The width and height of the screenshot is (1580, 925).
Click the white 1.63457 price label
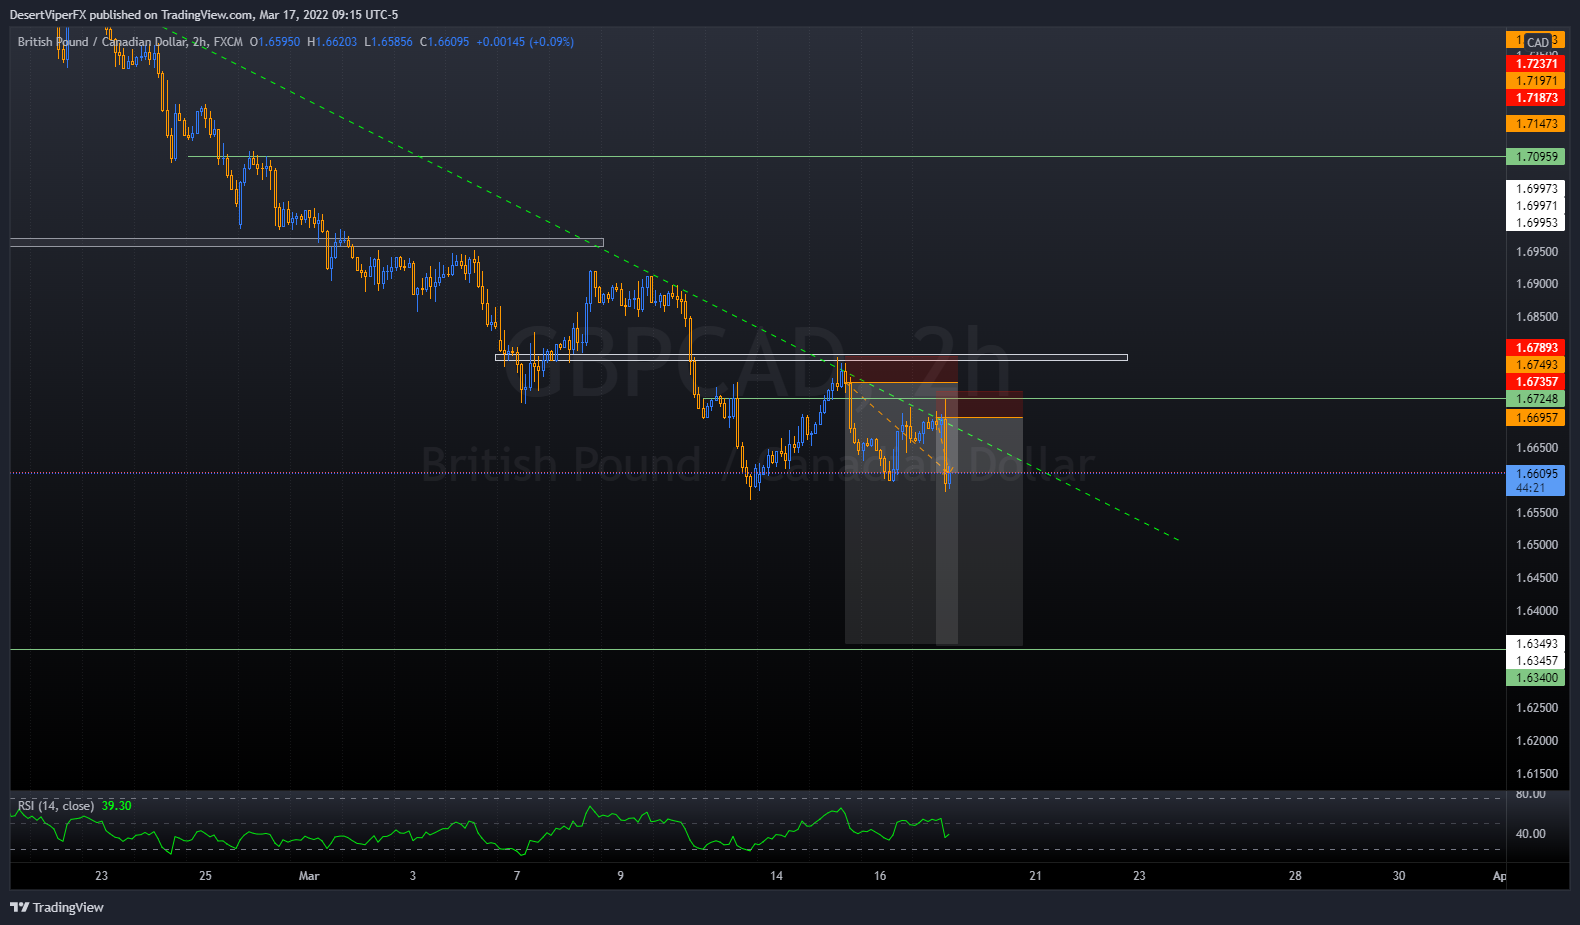[x=1535, y=661]
